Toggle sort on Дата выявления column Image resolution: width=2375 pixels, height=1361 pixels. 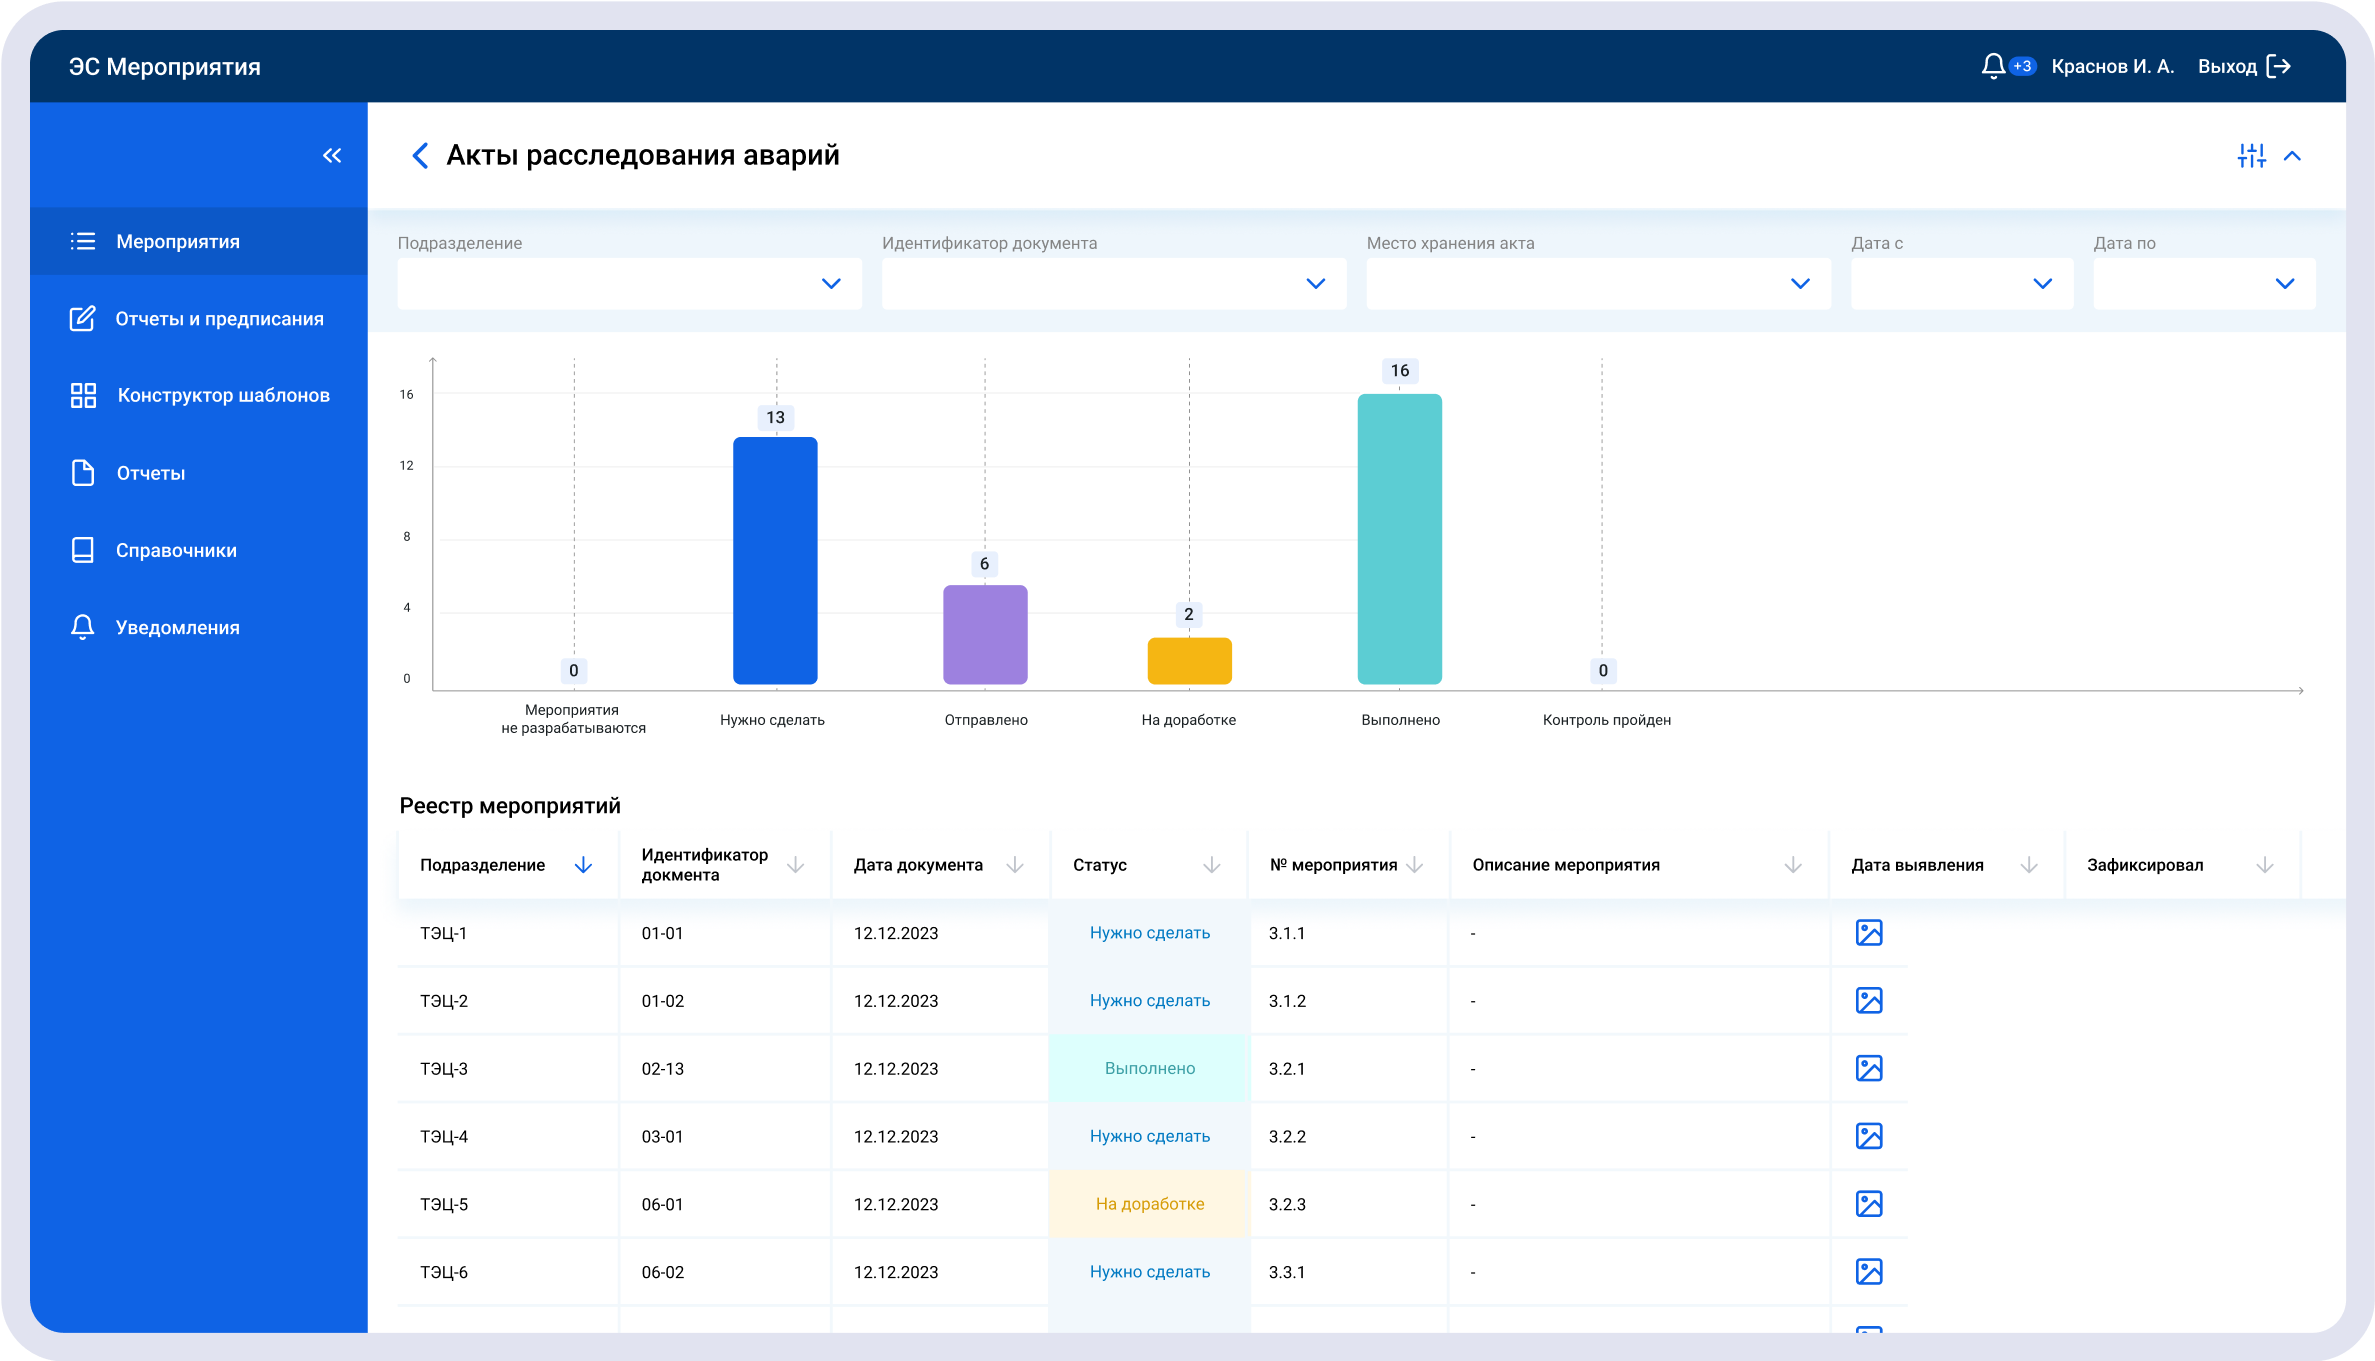pos(2028,864)
